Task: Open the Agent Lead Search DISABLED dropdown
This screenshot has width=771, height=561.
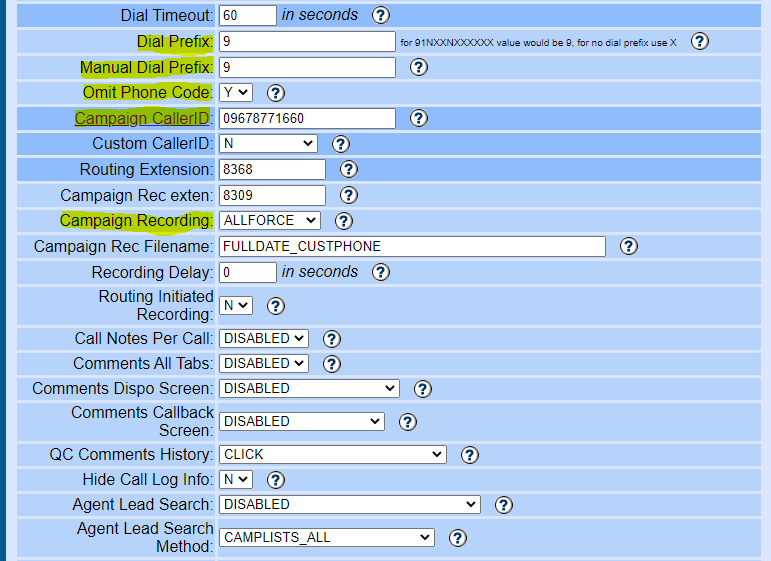Action: click(x=350, y=504)
